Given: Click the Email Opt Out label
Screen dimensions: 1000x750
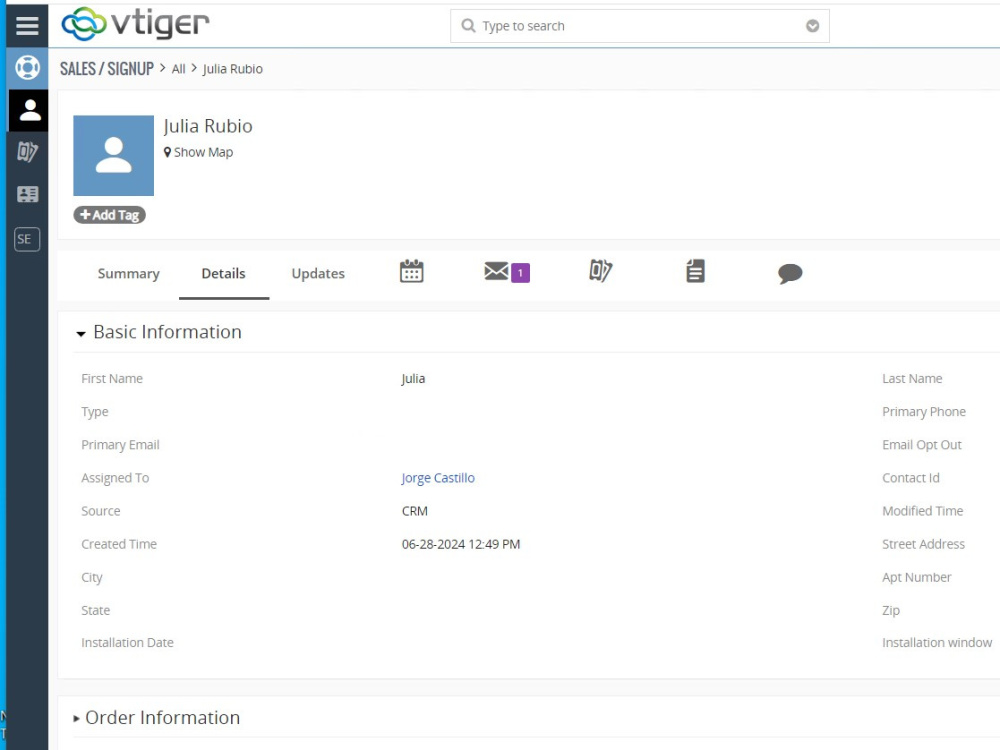Looking at the screenshot, I should pos(922,445).
